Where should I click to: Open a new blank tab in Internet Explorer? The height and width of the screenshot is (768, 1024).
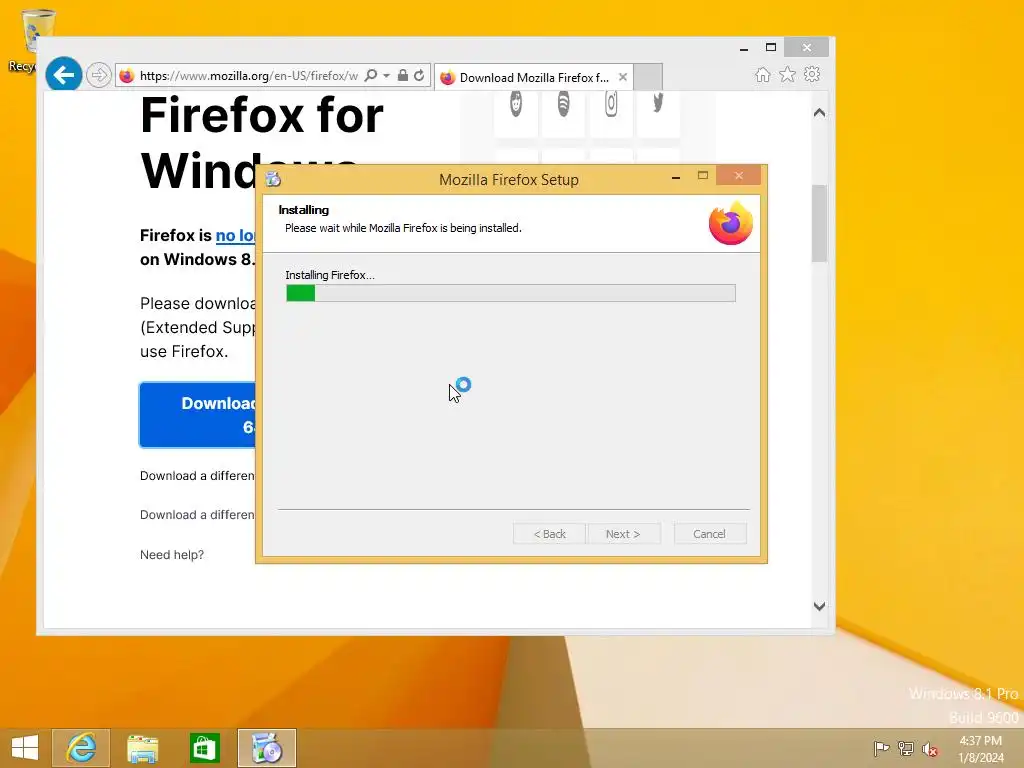tap(648, 77)
